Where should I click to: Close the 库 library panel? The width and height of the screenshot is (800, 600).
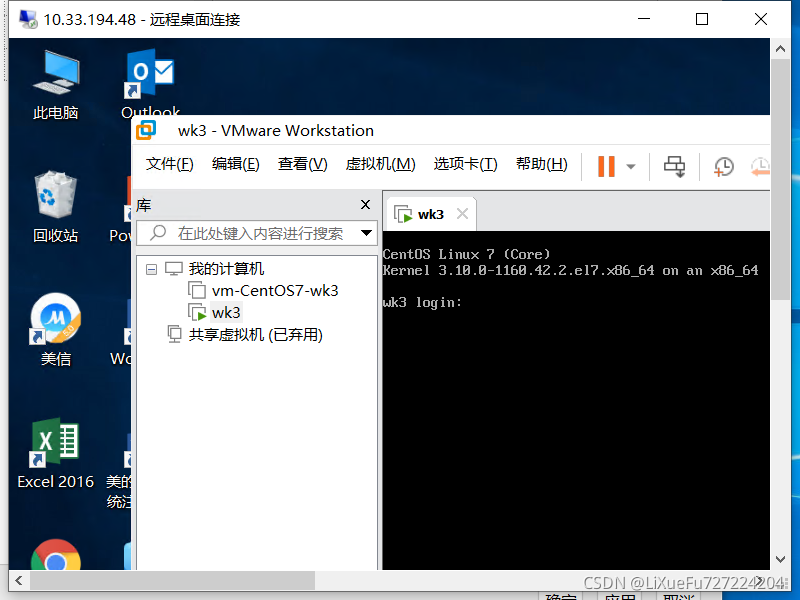pyautogui.click(x=365, y=205)
